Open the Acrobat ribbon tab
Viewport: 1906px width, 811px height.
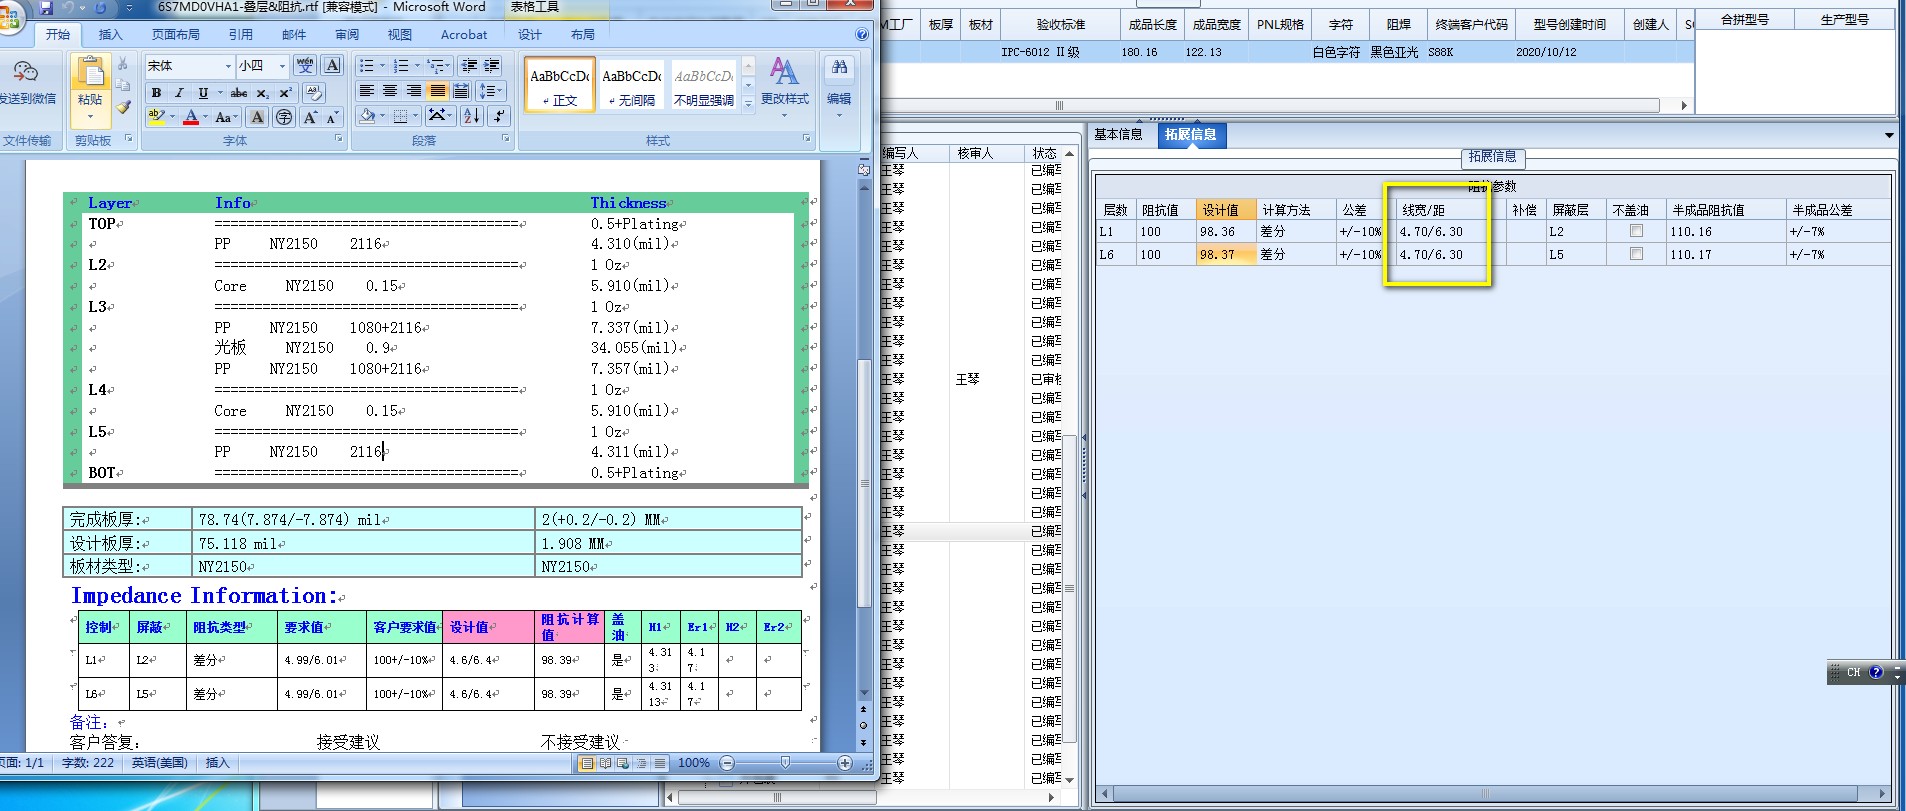pos(464,34)
